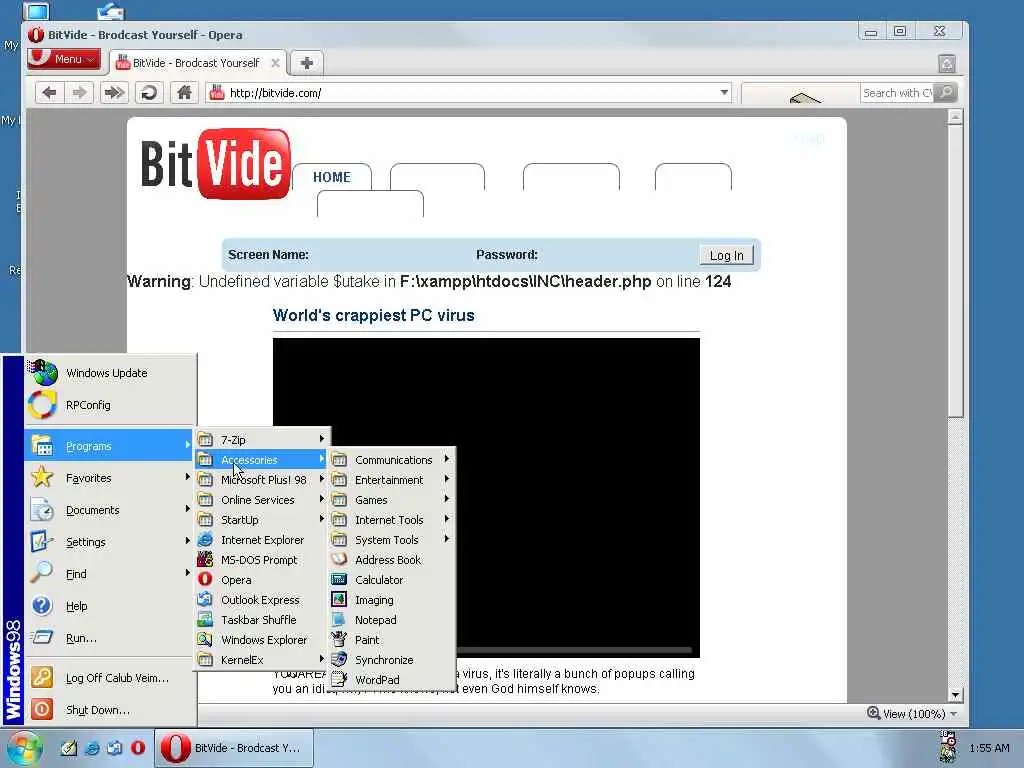The width and height of the screenshot is (1024, 768).
Task: Expand the Settings submenu
Action: [x=110, y=542]
